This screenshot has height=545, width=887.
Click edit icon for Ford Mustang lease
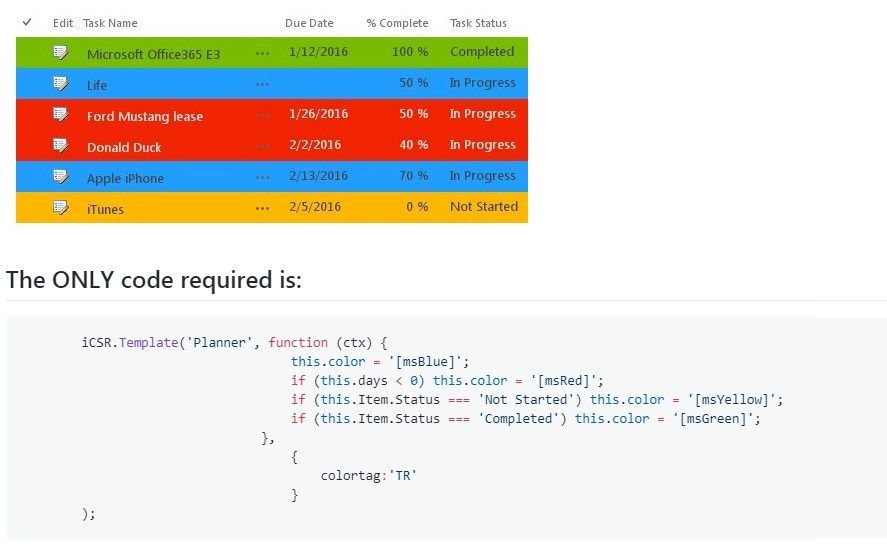point(60,115)
